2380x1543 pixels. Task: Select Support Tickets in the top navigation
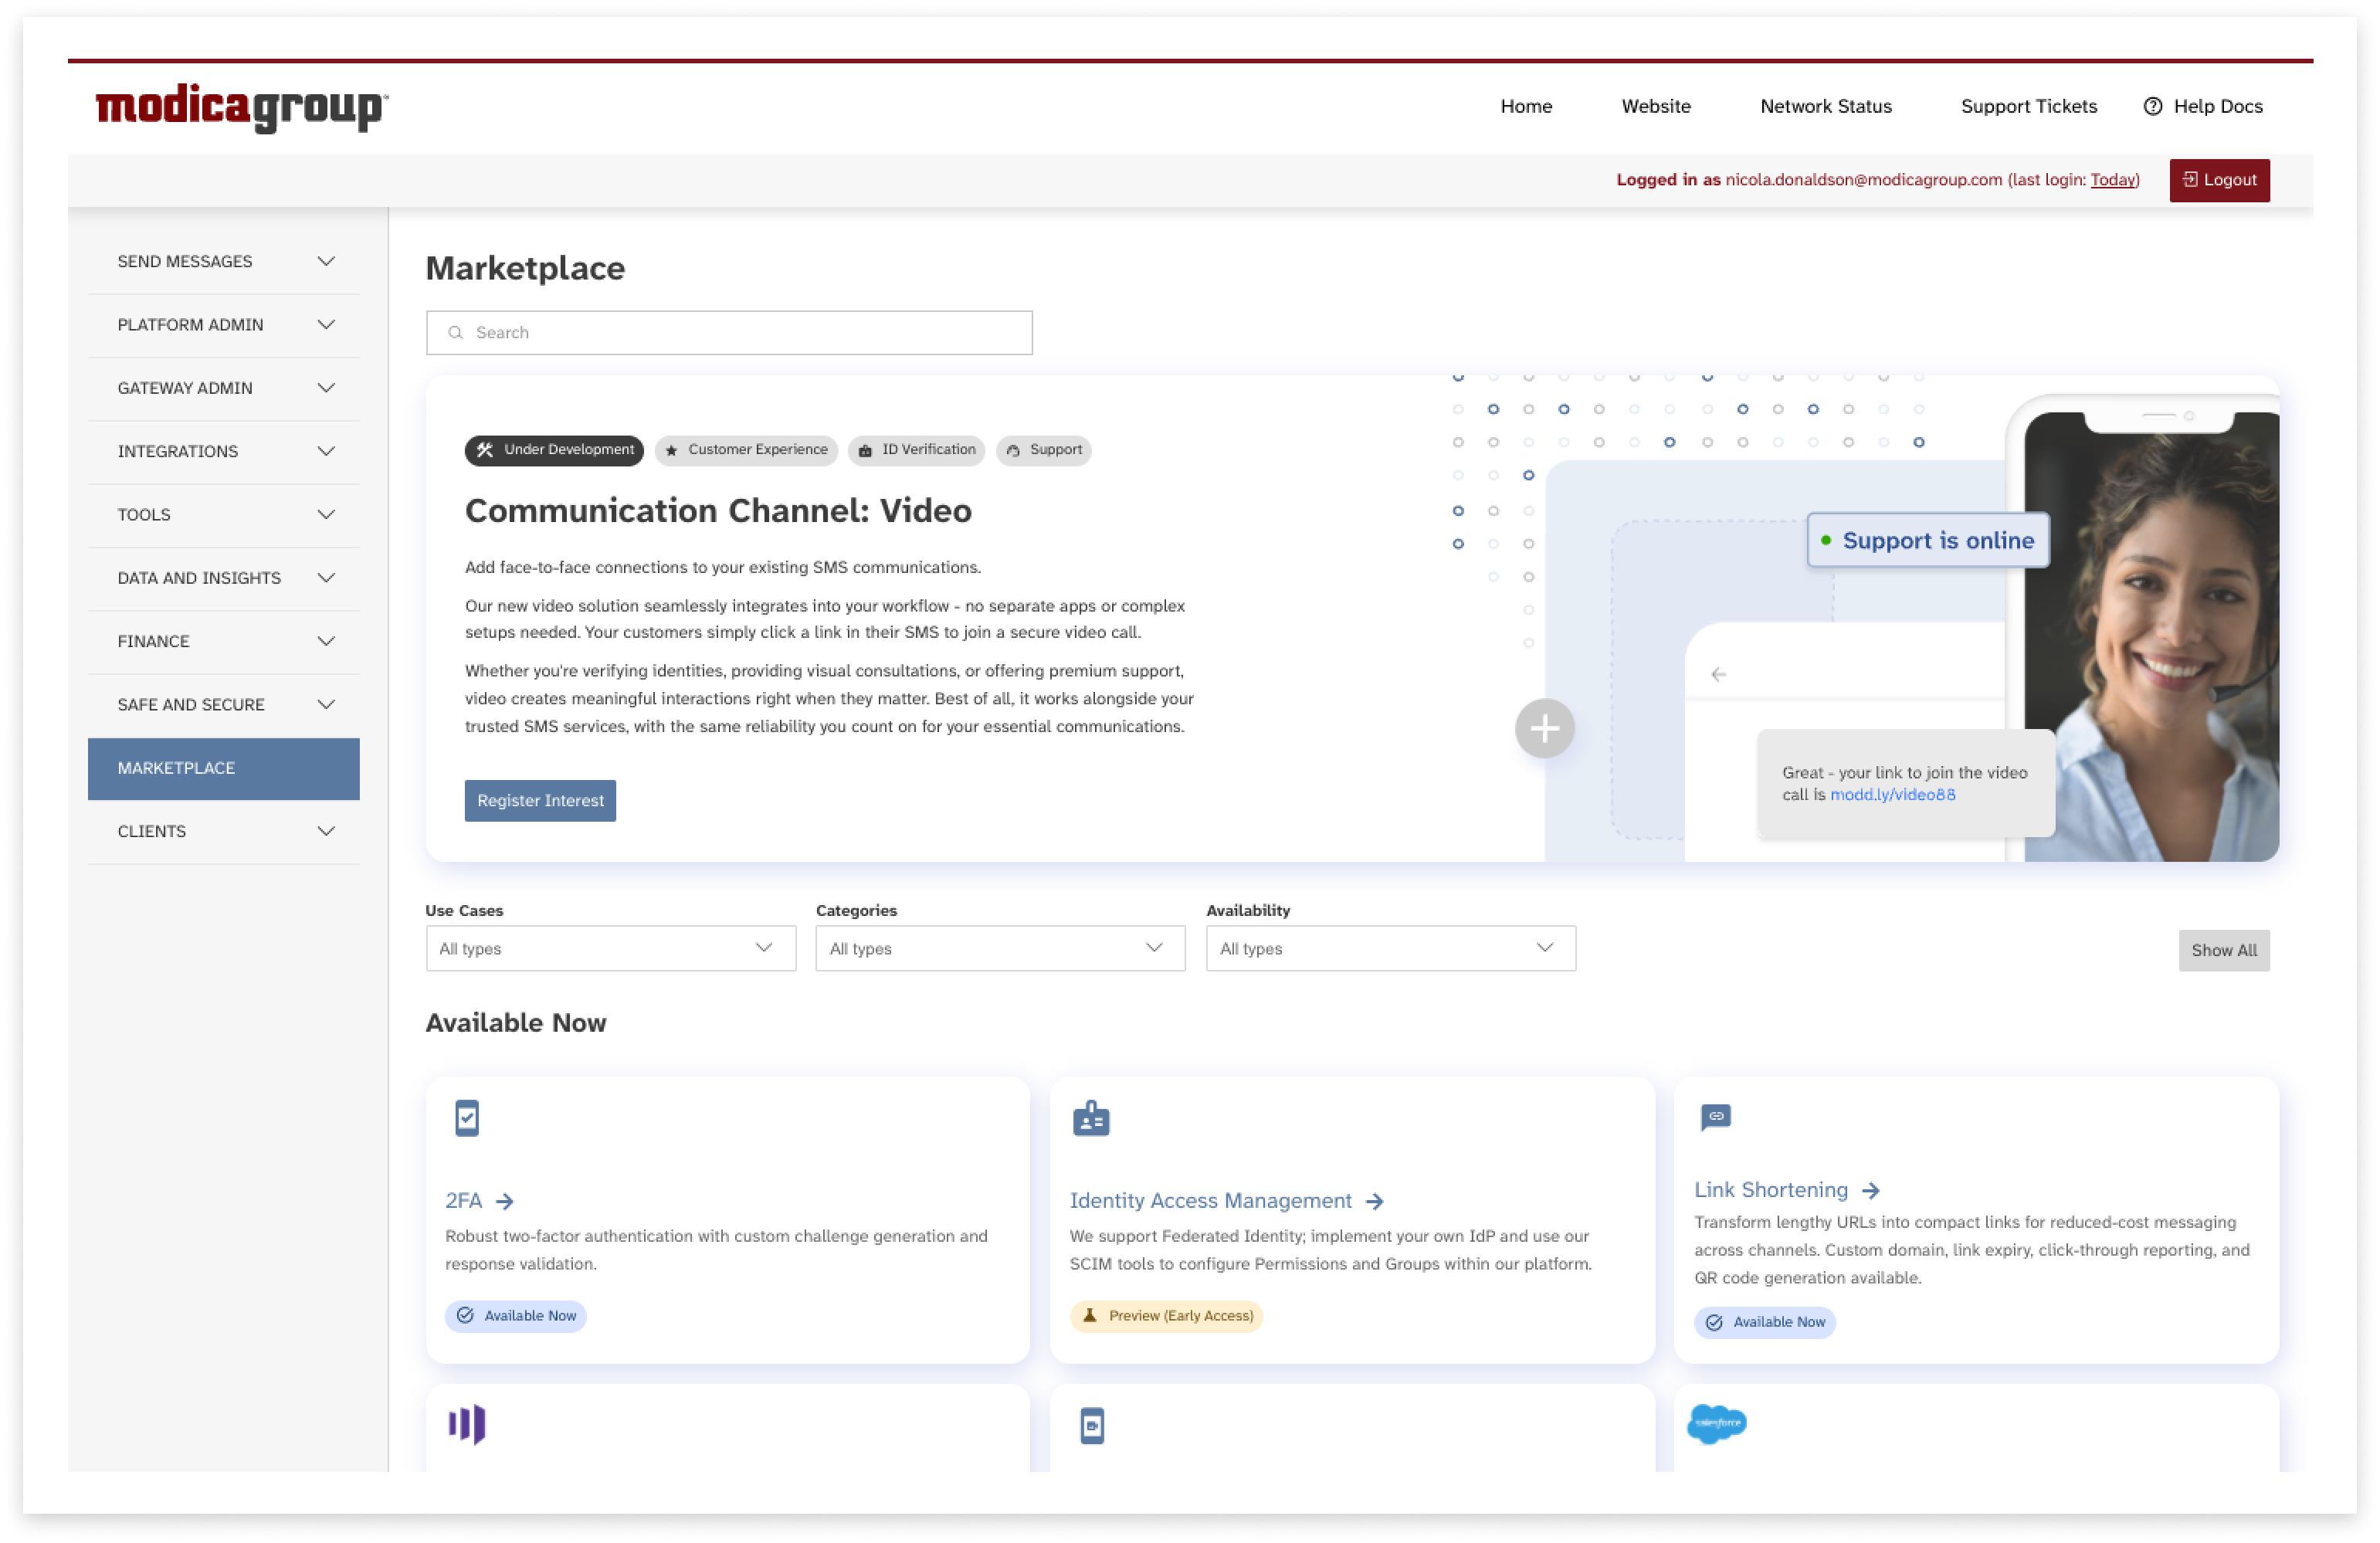click(x=2028, y=106)
